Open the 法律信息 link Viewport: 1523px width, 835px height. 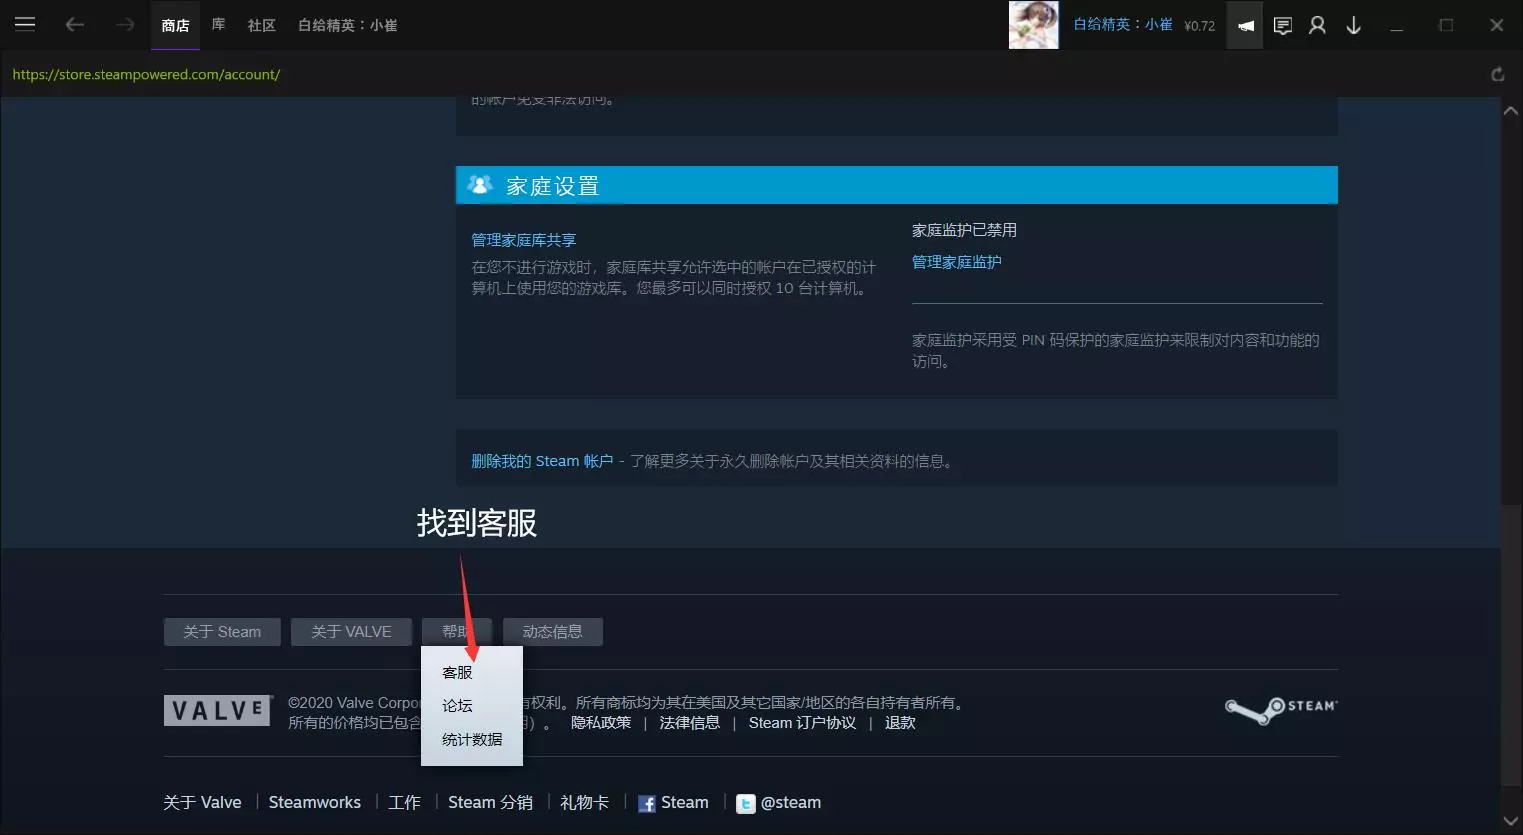coord(690,723)
